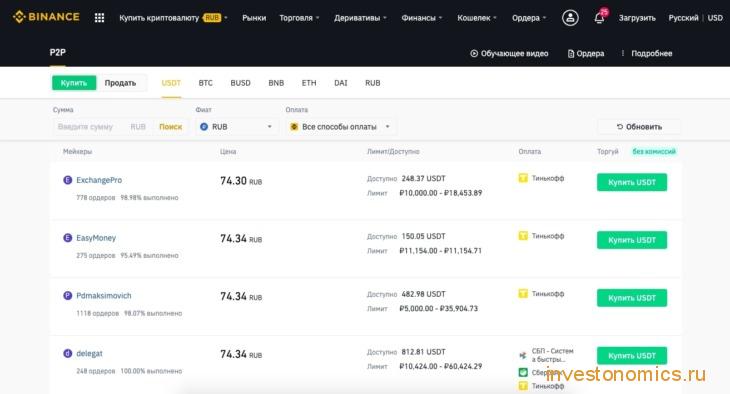Image resolution: width=730 pixels, height=394 pixels.
Task: Click Тинькофф payment icon in Pdmaksimovich row
Action: [x=523, y=293]
